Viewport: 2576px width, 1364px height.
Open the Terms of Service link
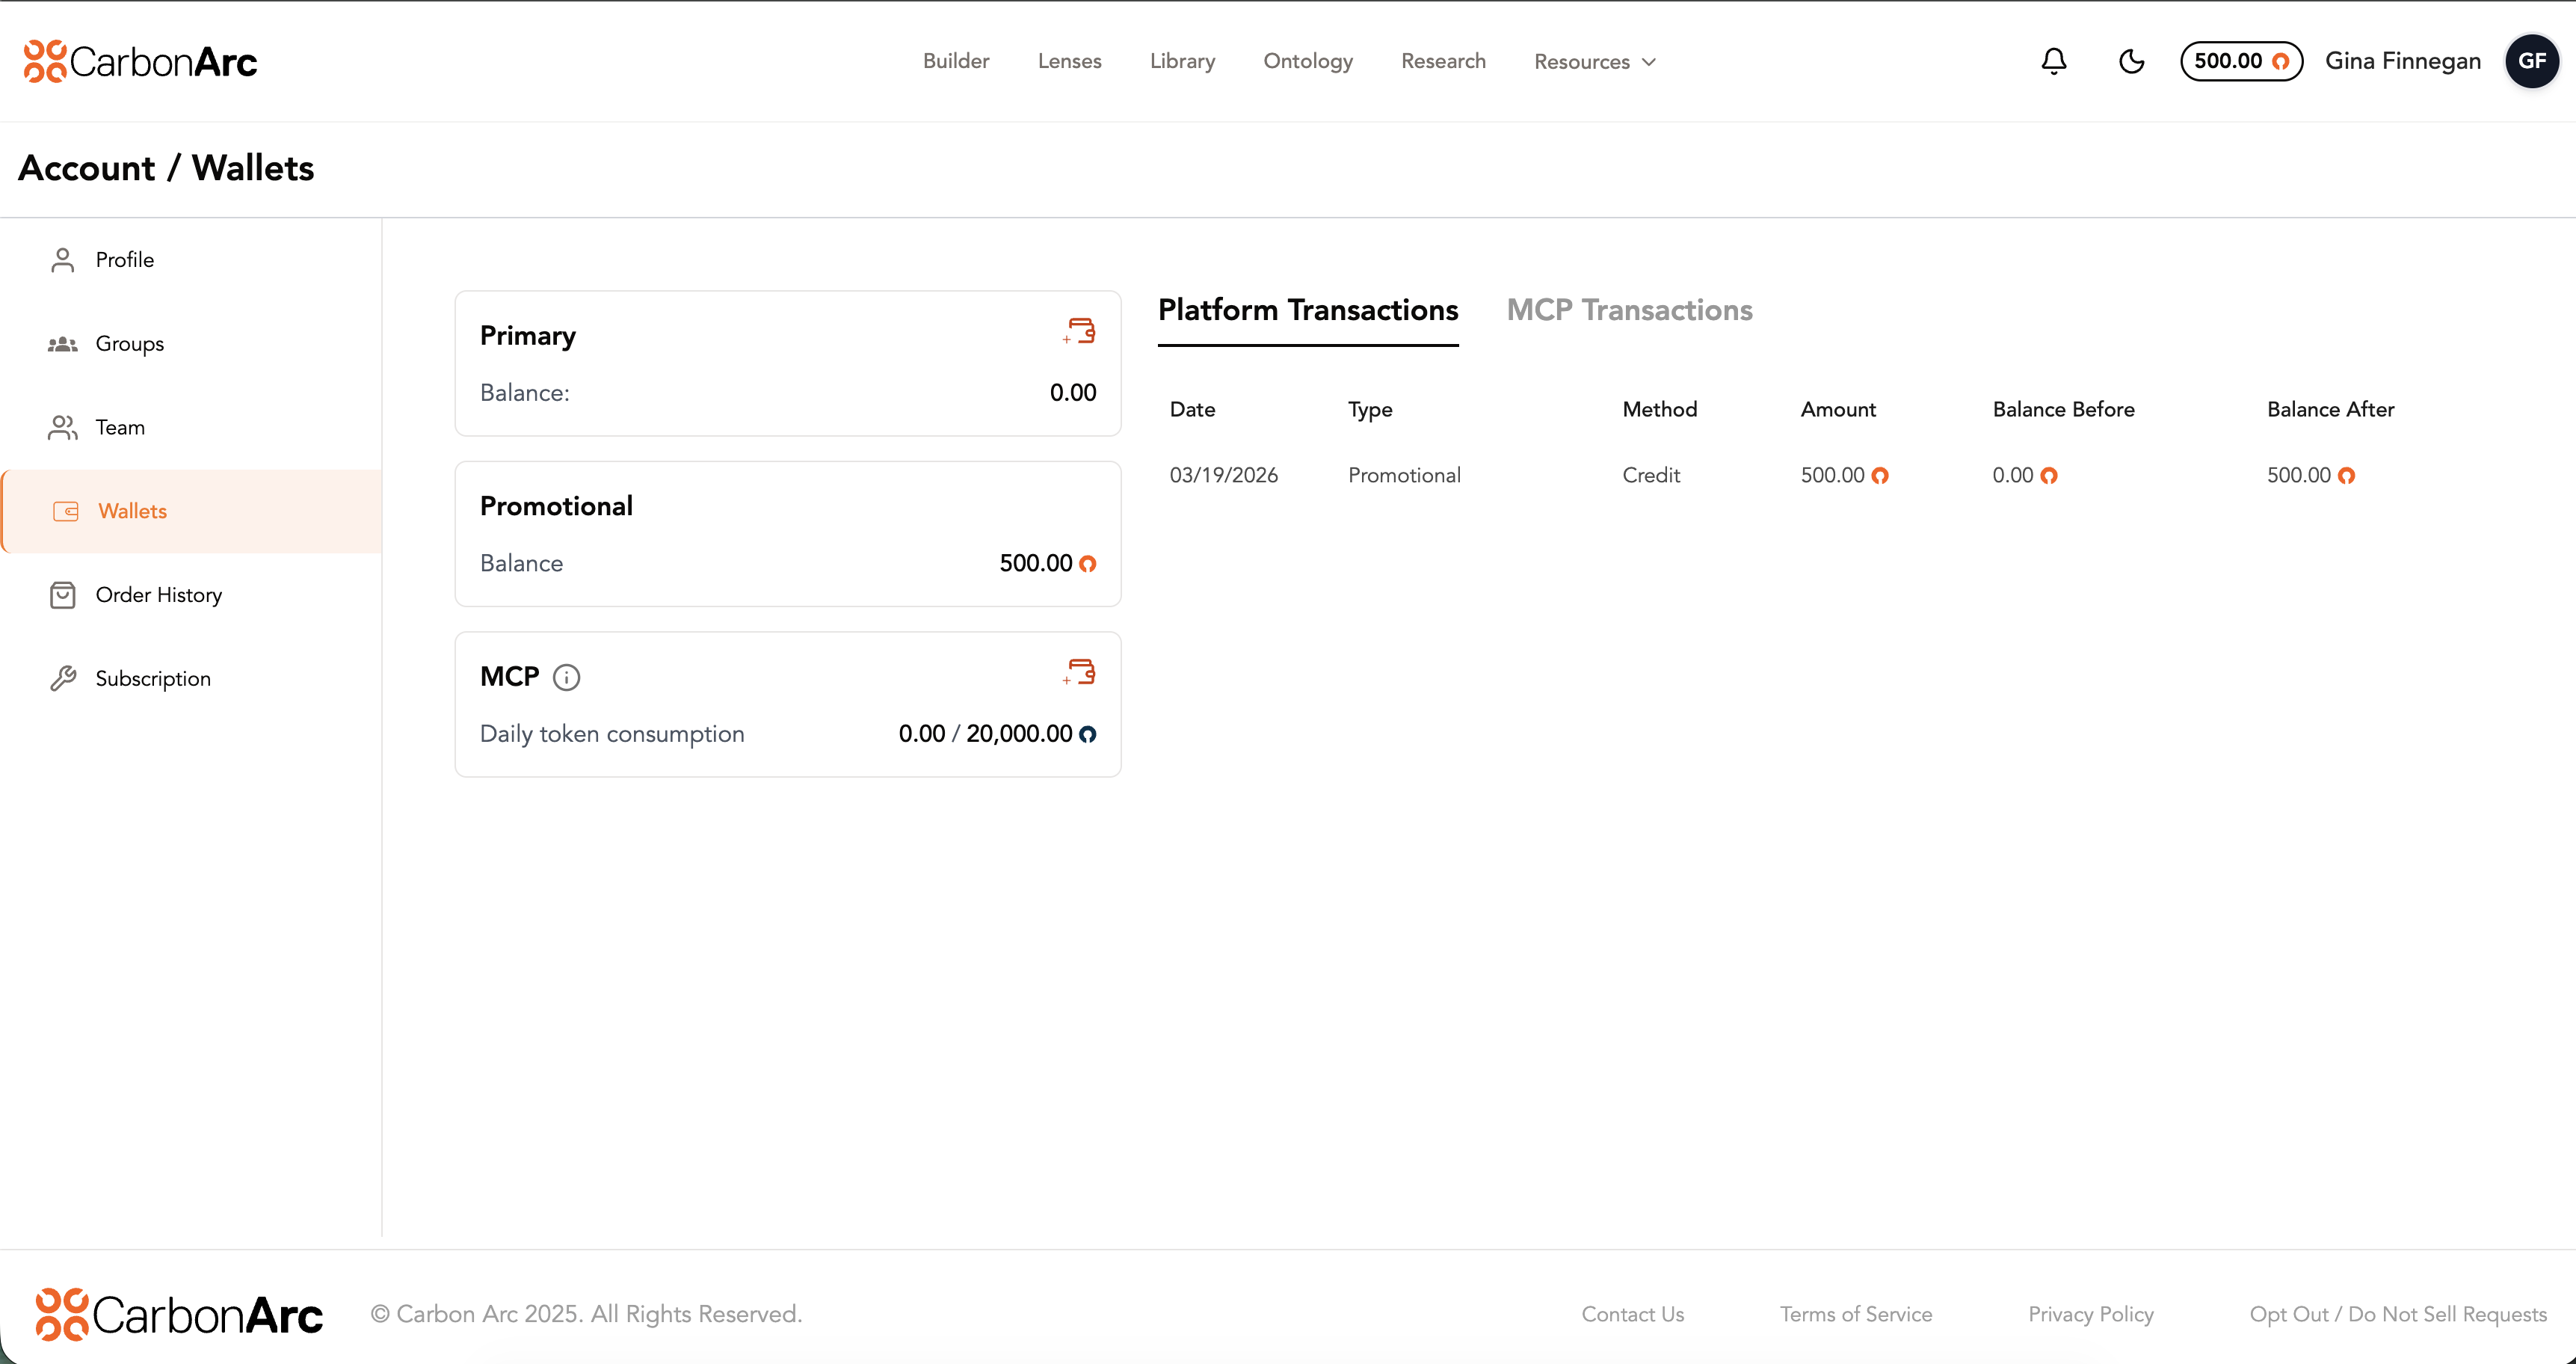pos(1855,1314)
